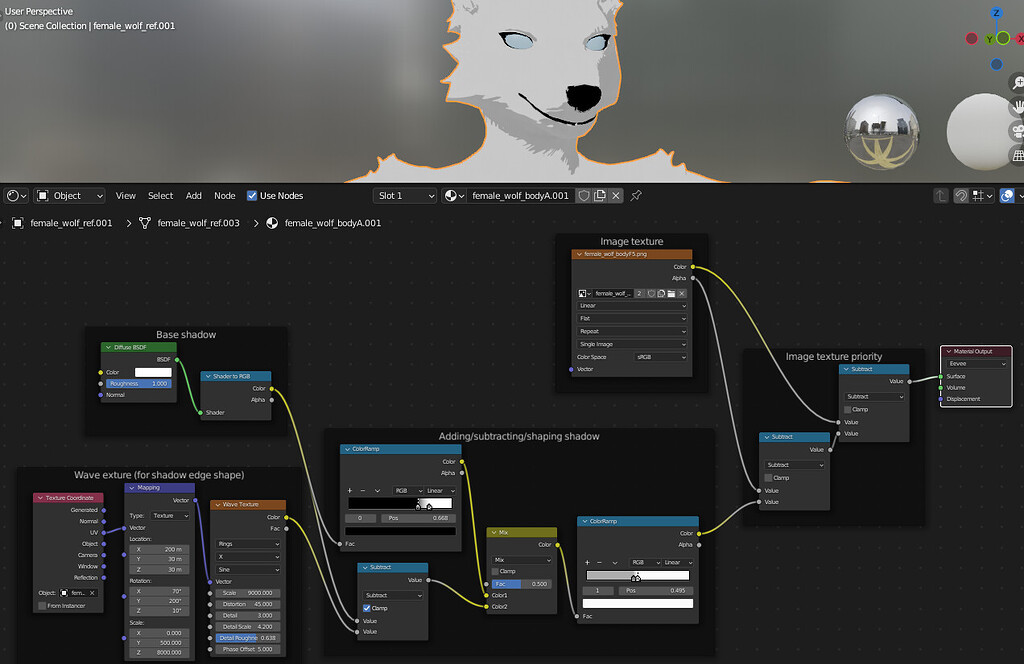This screenshot has width=1024, height=664.
Task: Open the Add menu
Action: pos(193,196)
